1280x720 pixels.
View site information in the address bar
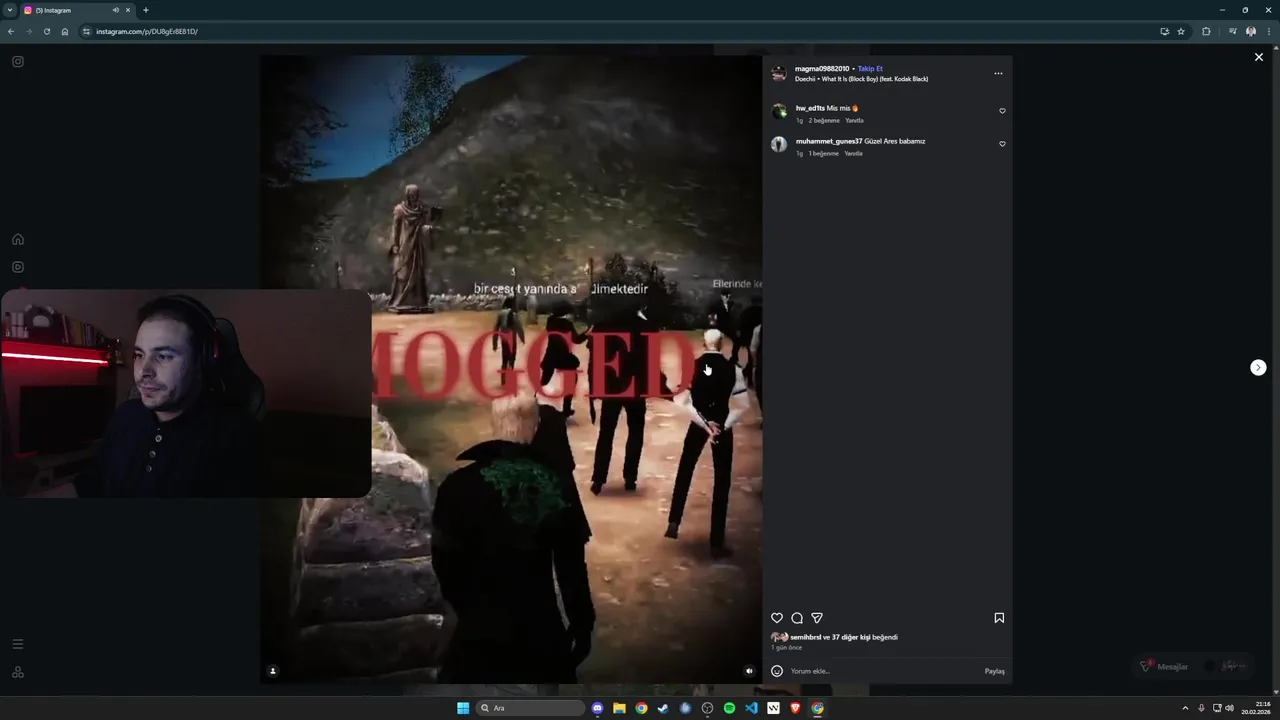click(87, 31)
